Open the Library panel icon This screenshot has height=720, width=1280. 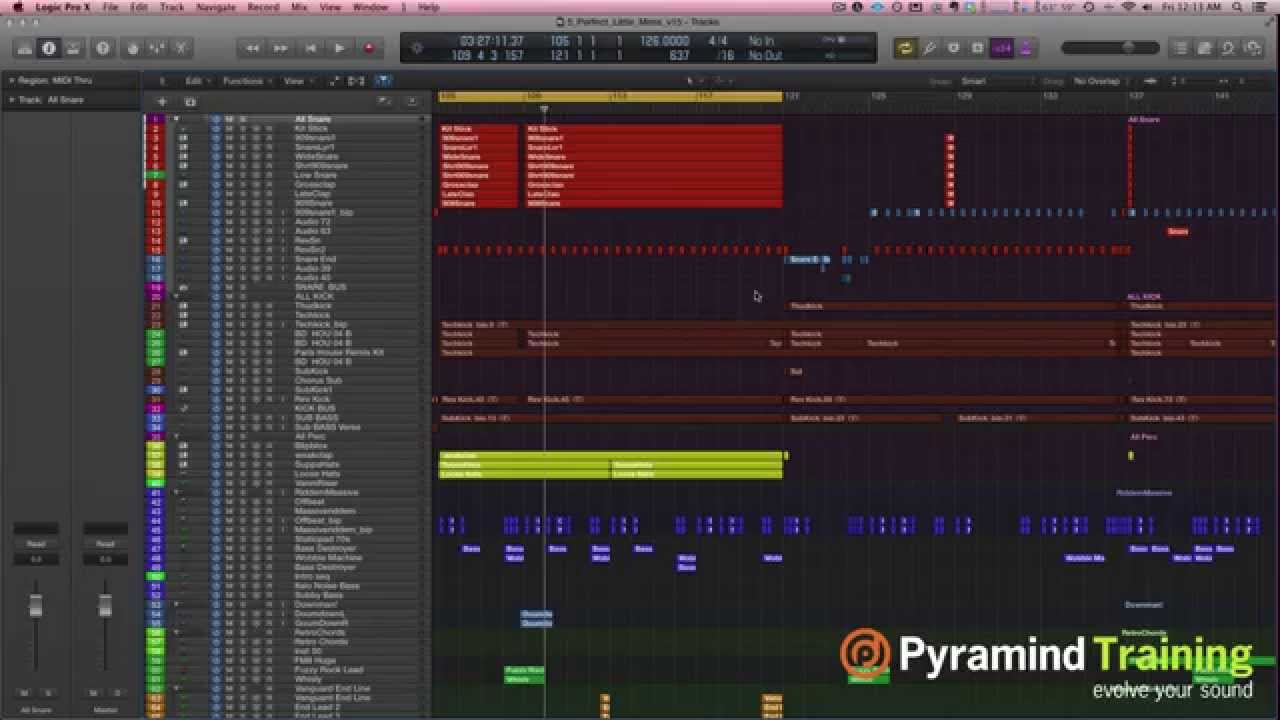[x=25, y=48]
